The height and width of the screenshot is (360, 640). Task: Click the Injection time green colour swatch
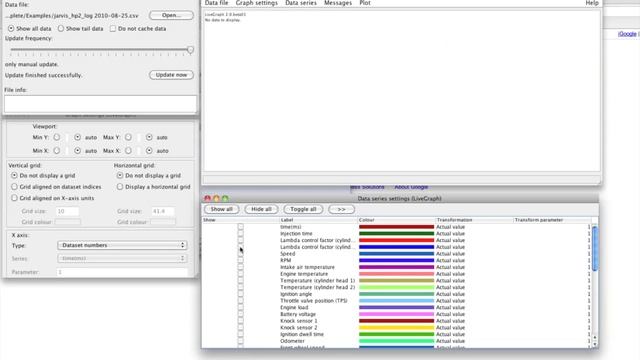point(396,233)
